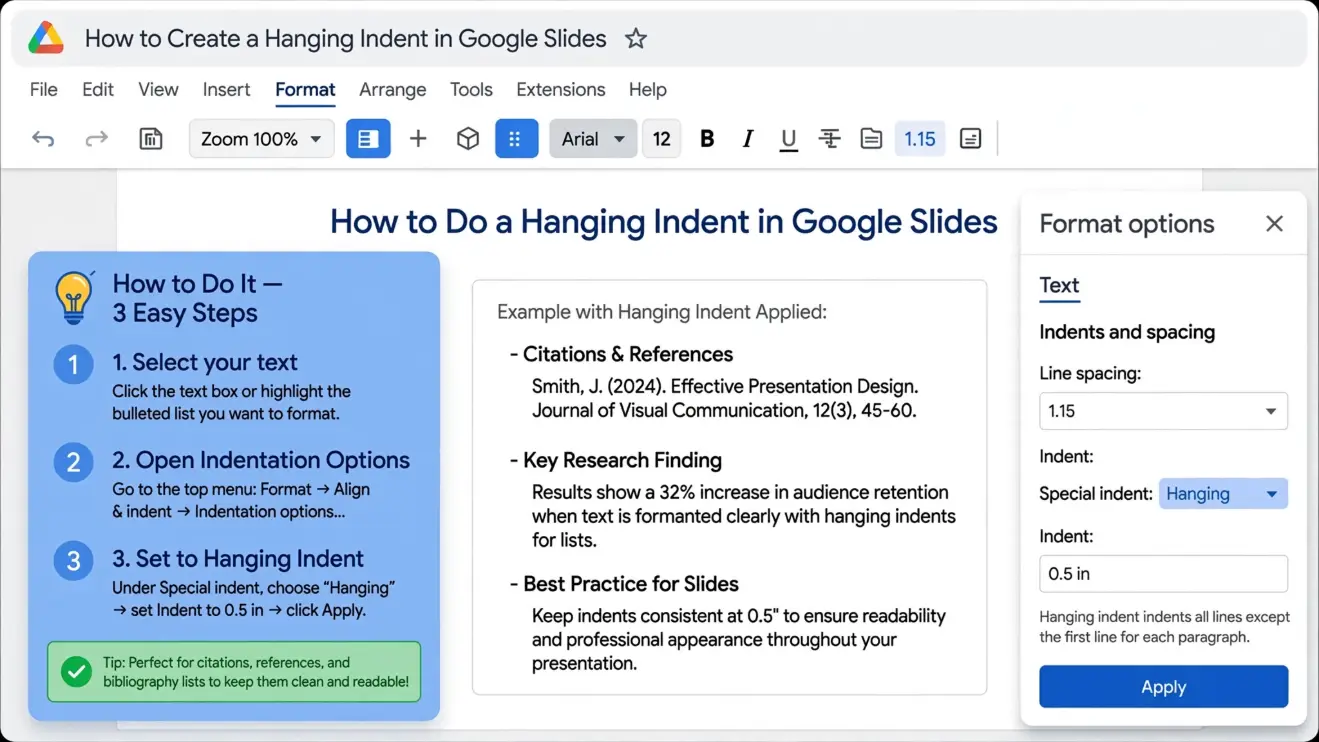The width and height of the screenshot is (1319, 742).
Task: Toggle italic formatting
Action: pos(747,139)
